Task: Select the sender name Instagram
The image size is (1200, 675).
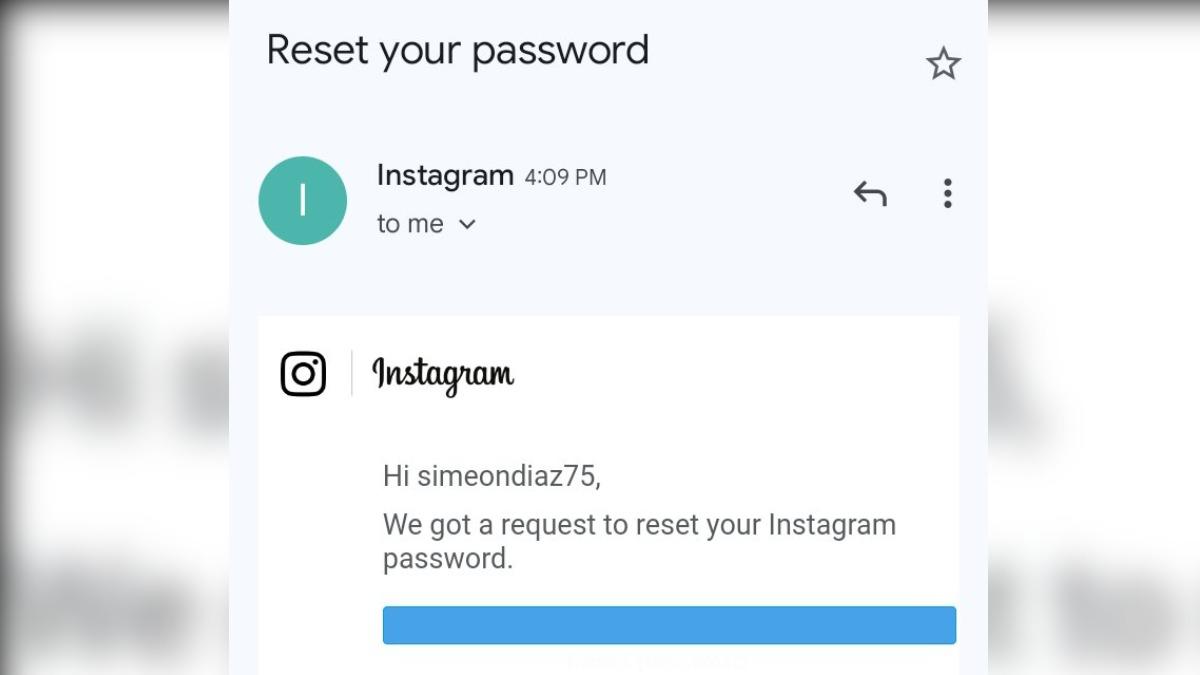Action: 445,175
